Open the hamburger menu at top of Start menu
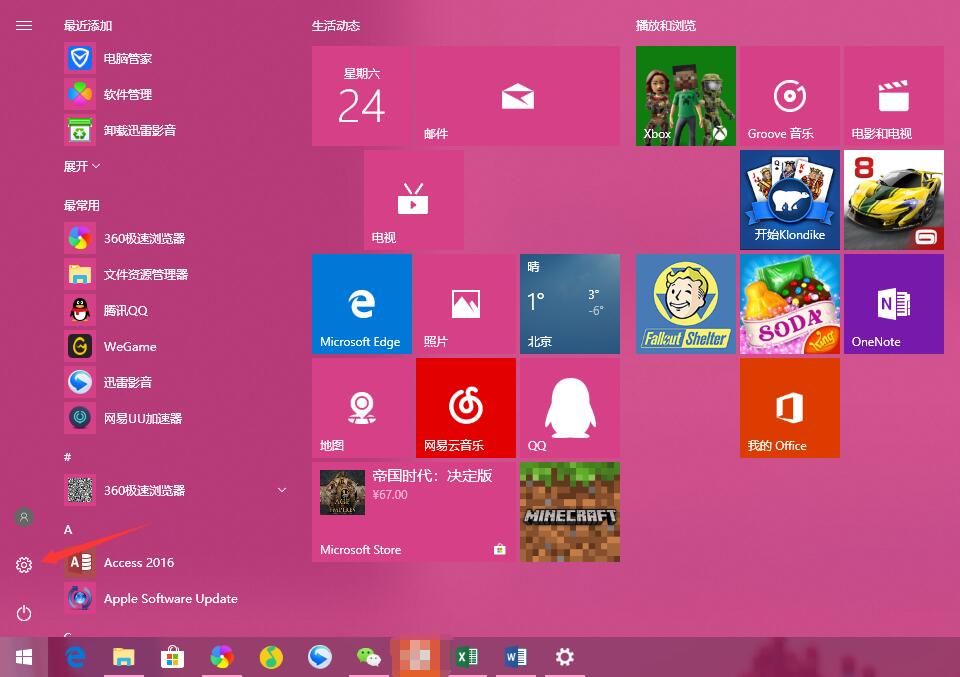Image resolution: width=960 pixels, height=677 pixels. [24, 25]
